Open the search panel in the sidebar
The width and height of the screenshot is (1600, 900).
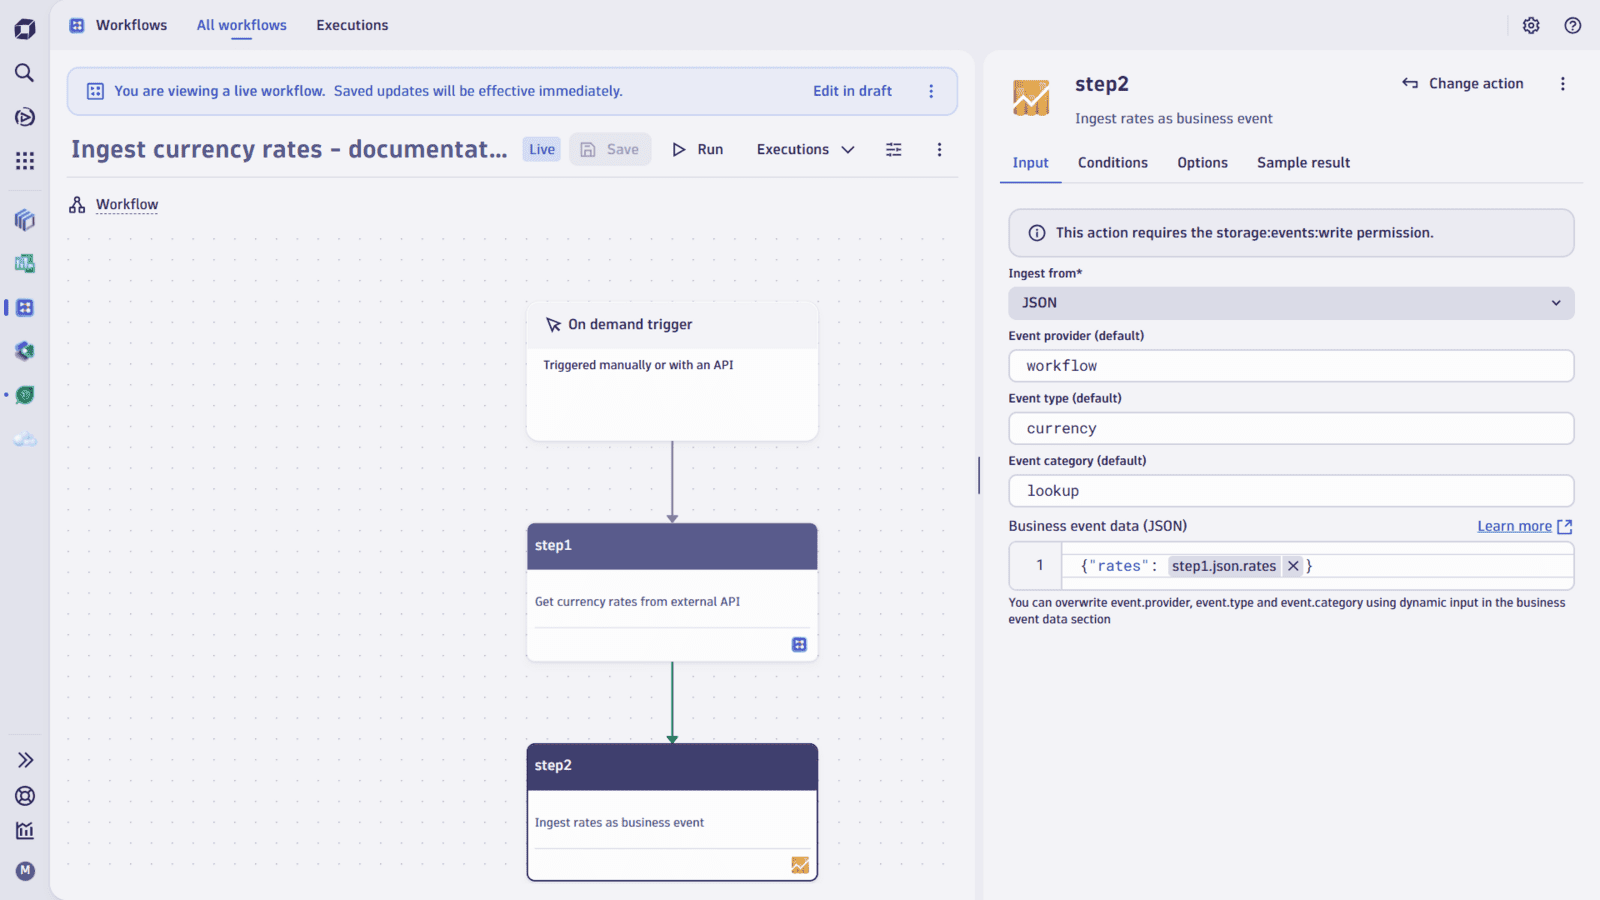click(24, 72)
